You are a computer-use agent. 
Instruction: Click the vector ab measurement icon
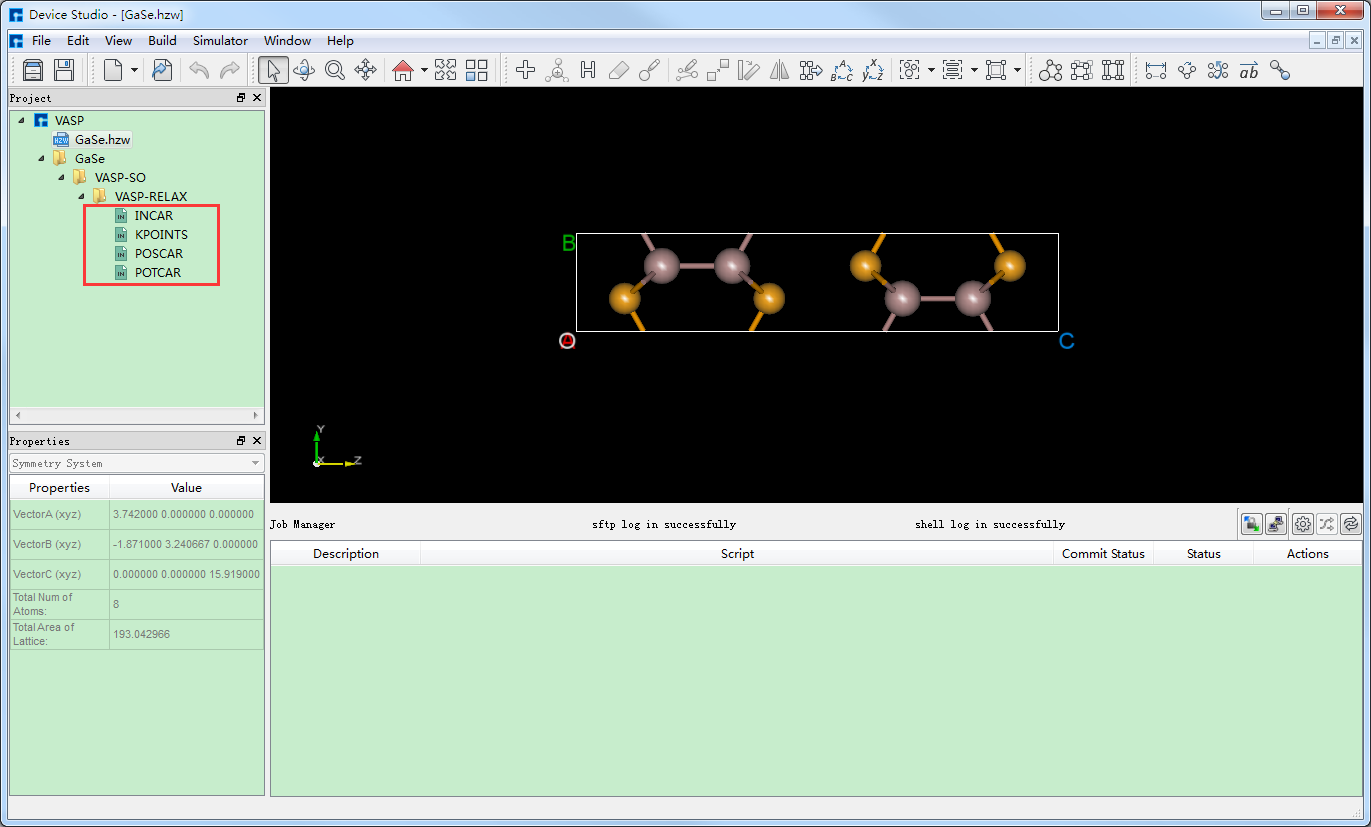[x=1249, y=70]
